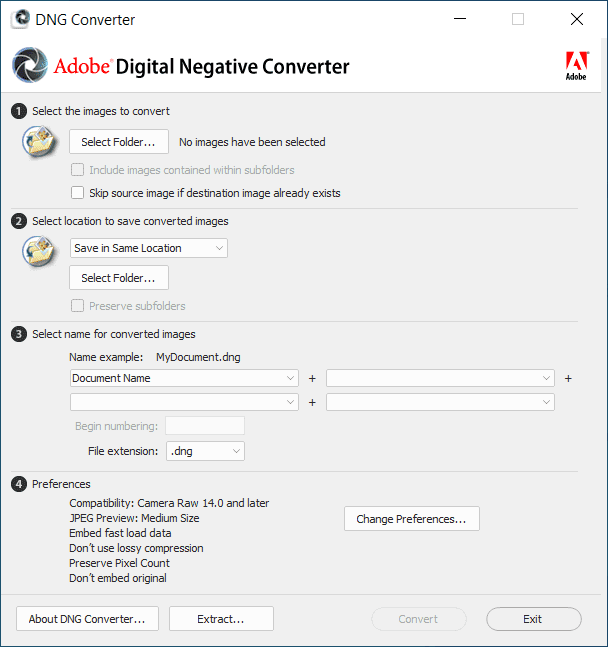The image size is (608, 647).
Task: Click Select Folder under save location
Action: tap(119, 278)
